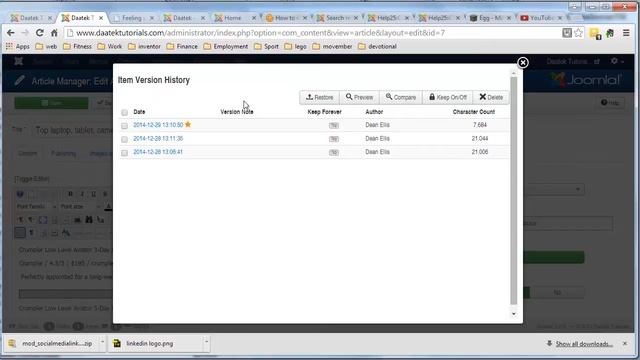Switch to the Search browser tab
The height and width of the screenshot is (360, 640).
click(x=335, y=18)
